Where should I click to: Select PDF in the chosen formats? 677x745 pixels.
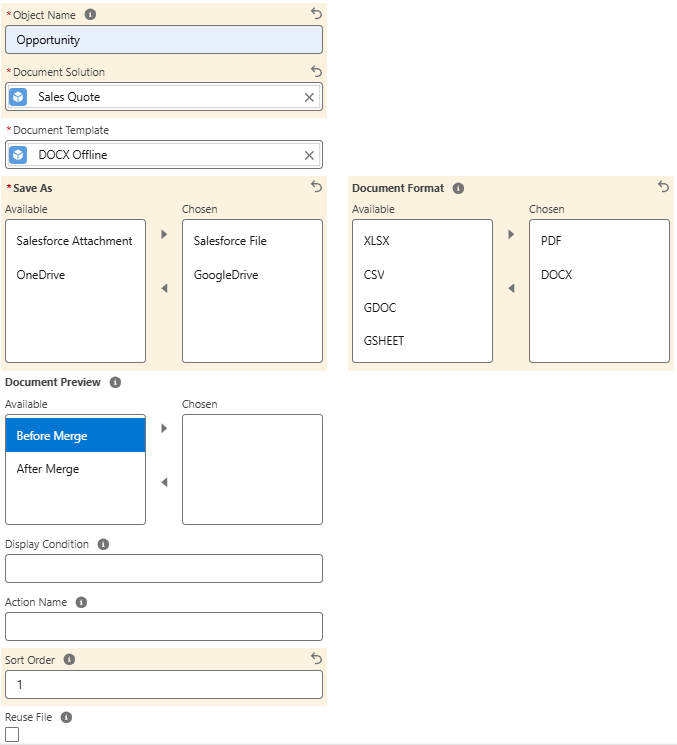tap(551, 241)
